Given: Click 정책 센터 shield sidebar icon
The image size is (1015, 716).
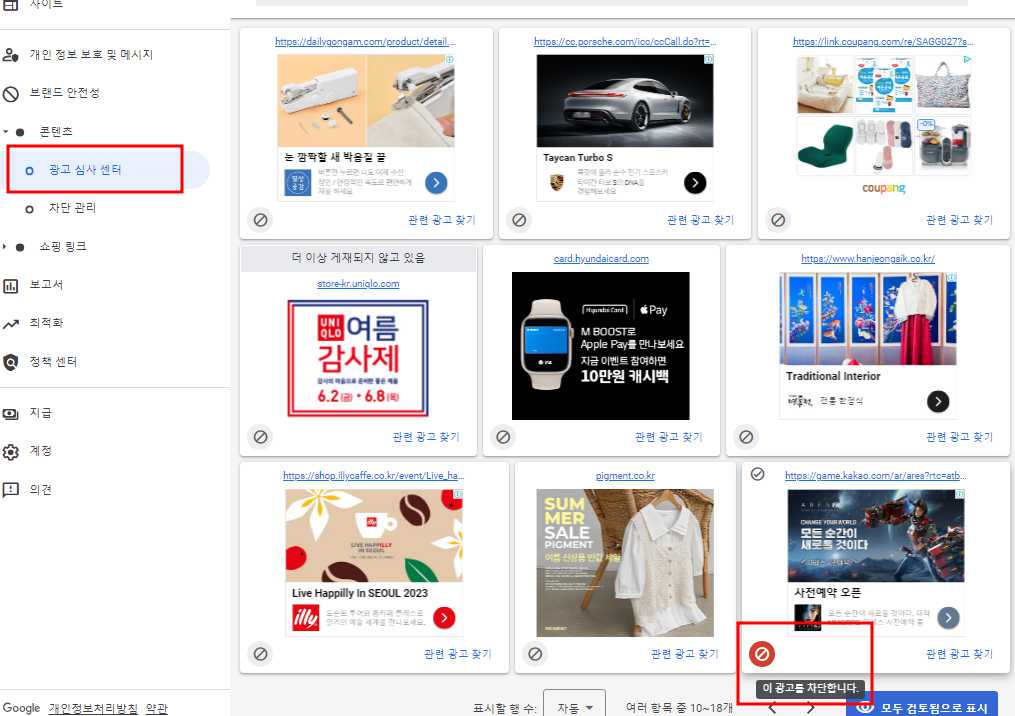Looking at the screenshot, I should (10, 362).
